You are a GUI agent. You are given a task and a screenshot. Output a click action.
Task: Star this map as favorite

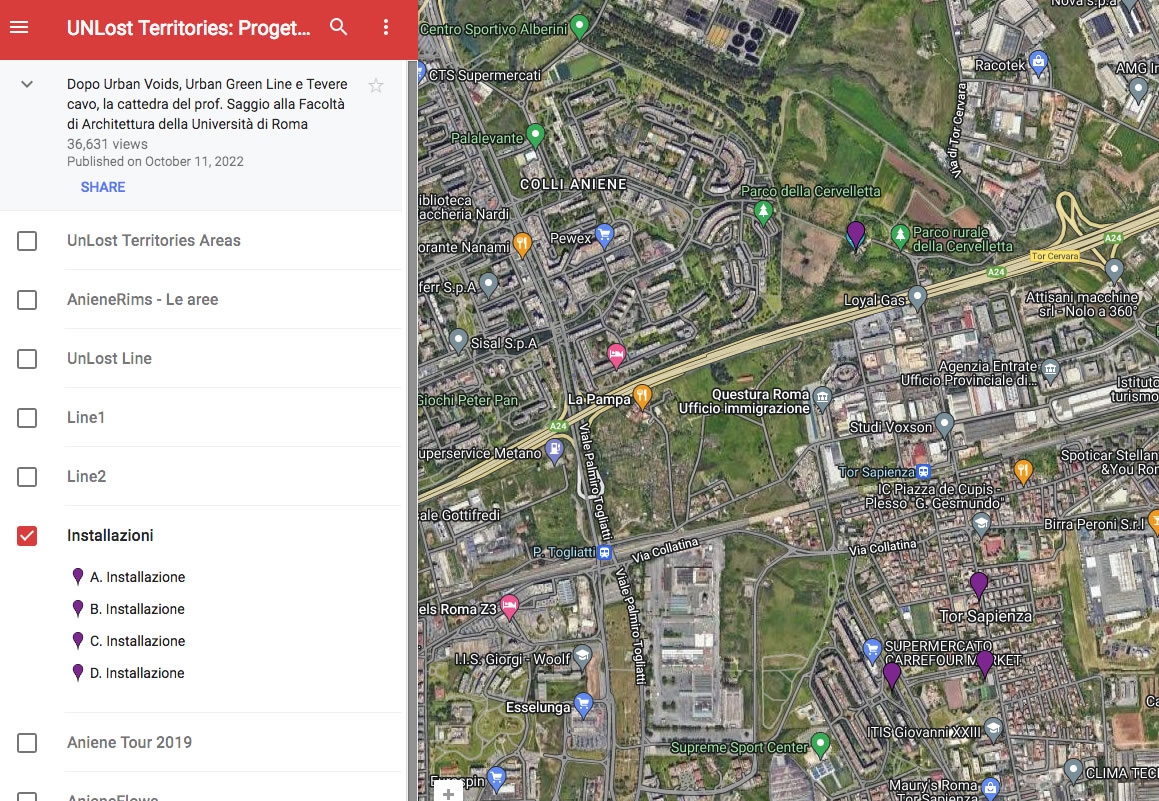point(376,86)
